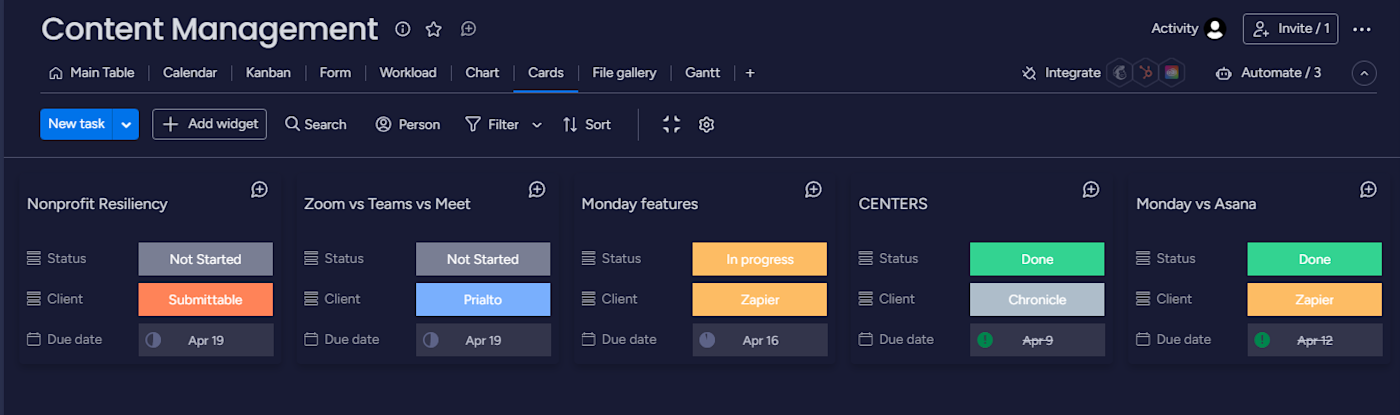Star the Content Management board
Image resolution: width=1400 pixels, height=415 pixels.
433,29
